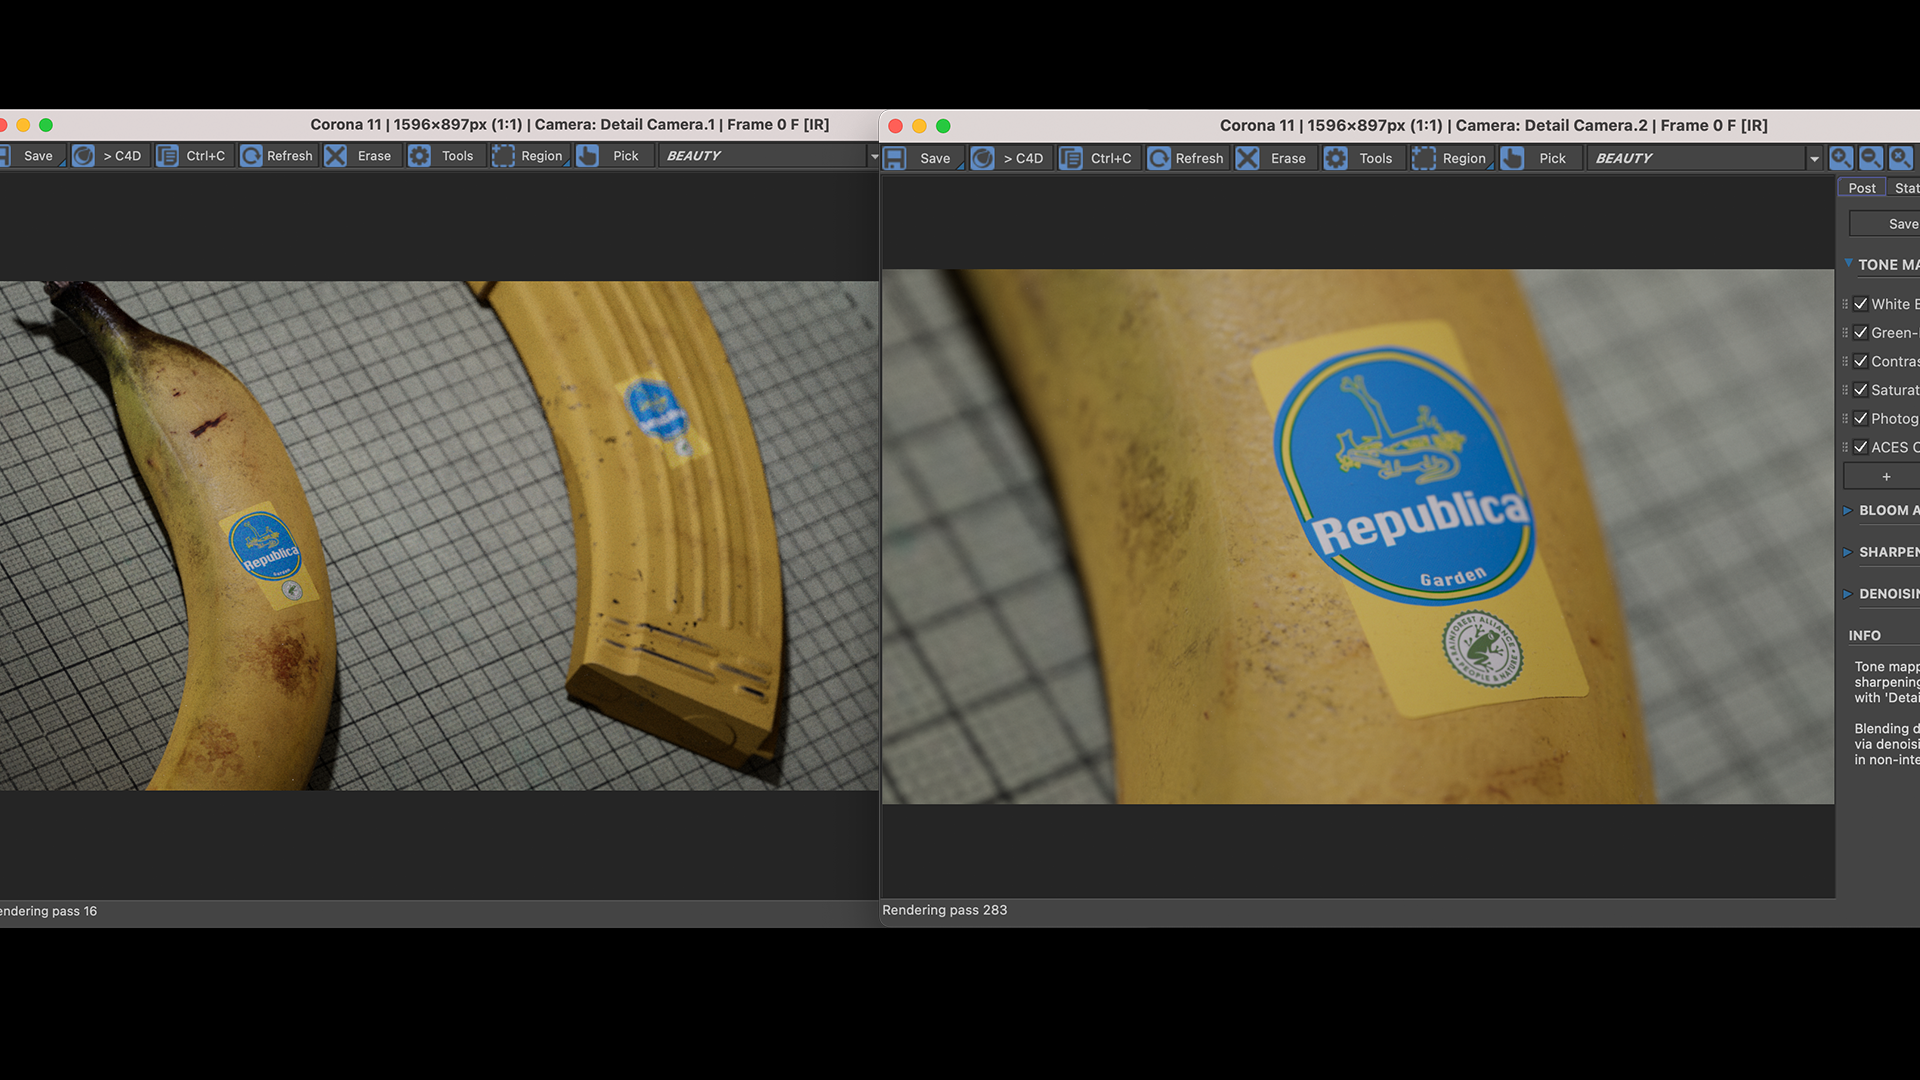This screenshot has height=1080, width=1920.
Task: Zoom in with magnifier plus icon
Action: [1841, 158]
